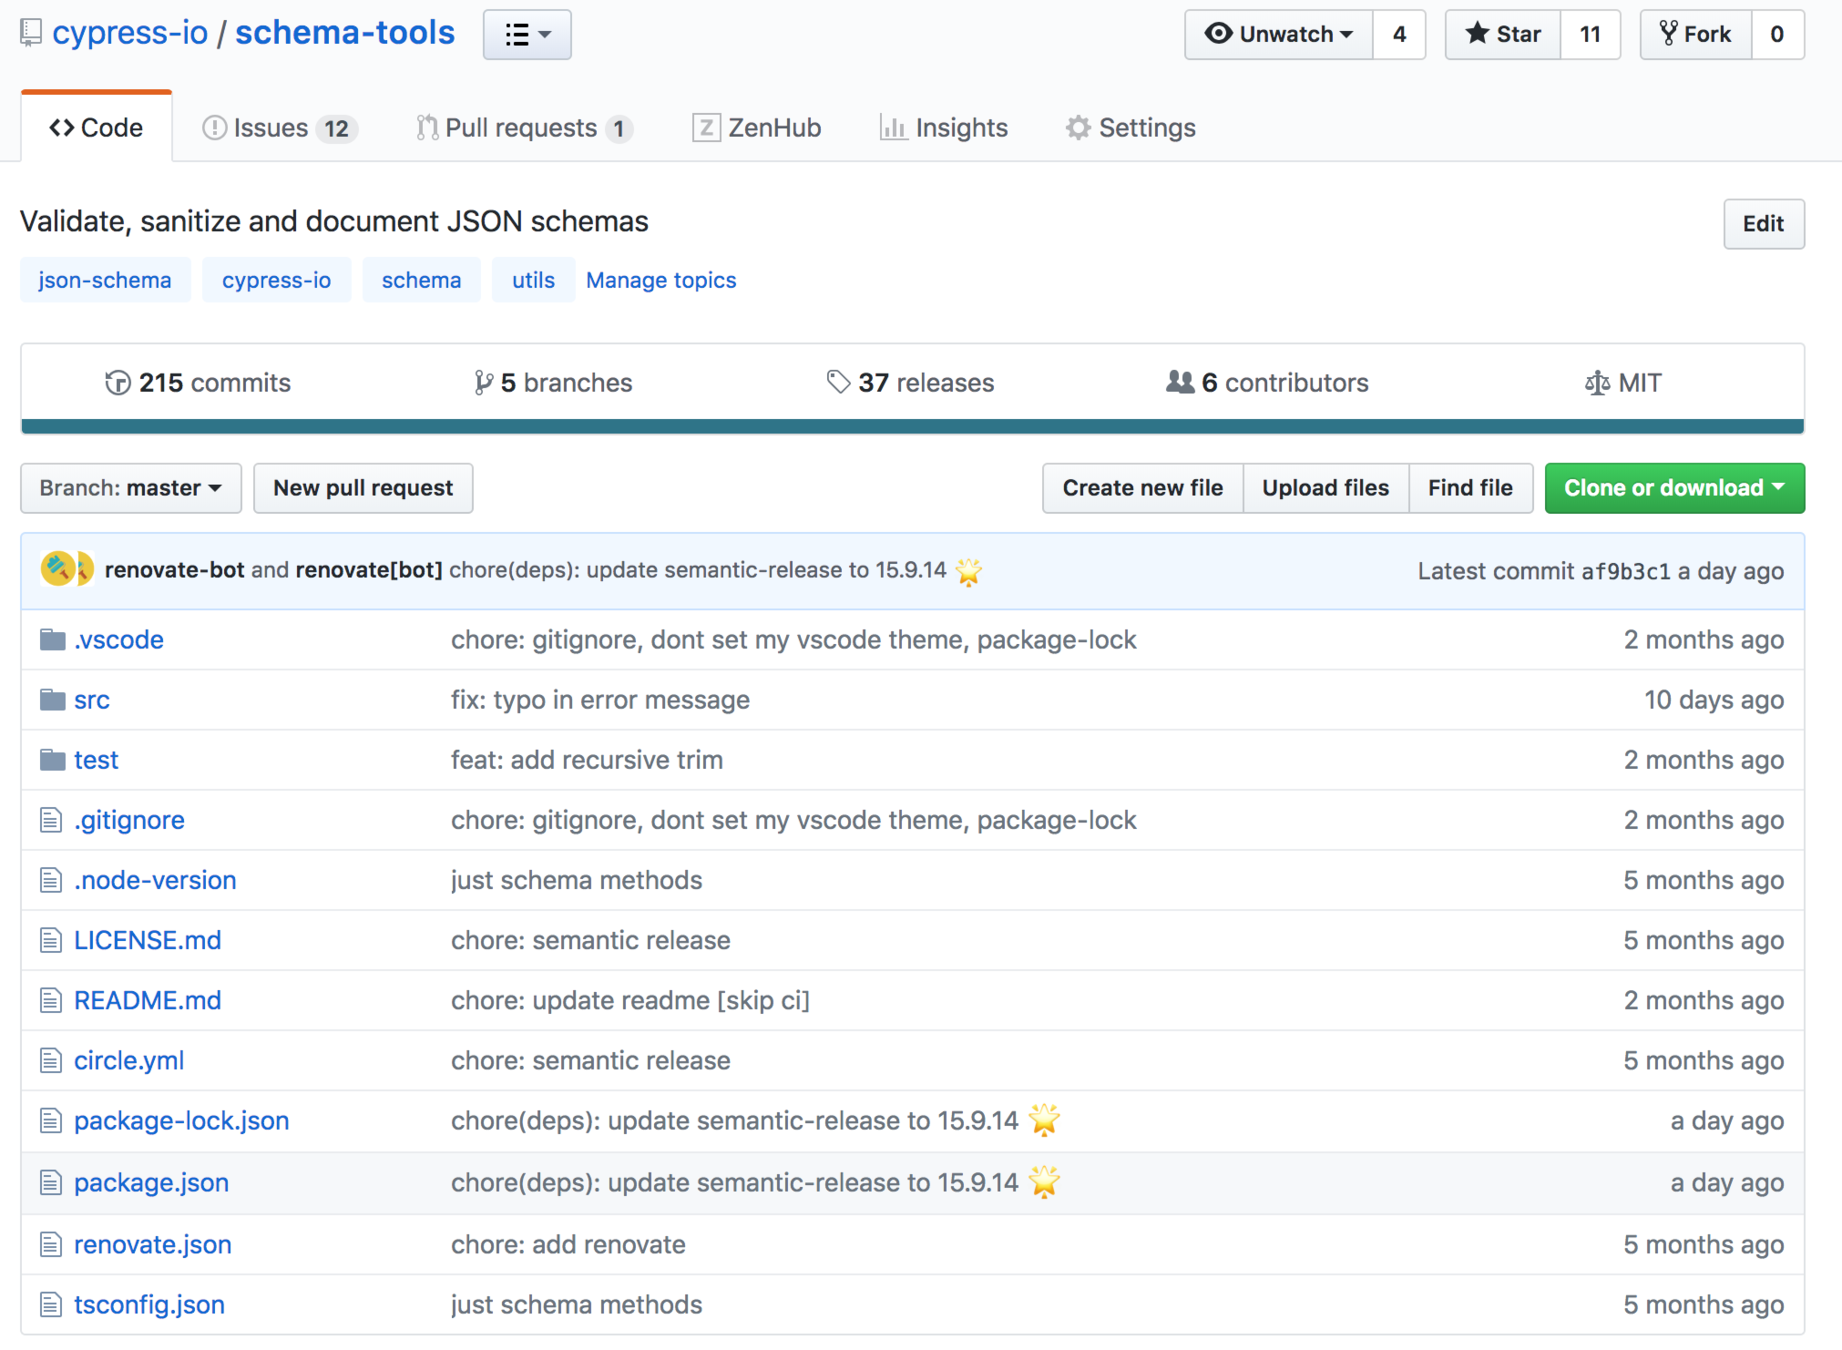Open the .gitignore file

click(129, 820)
